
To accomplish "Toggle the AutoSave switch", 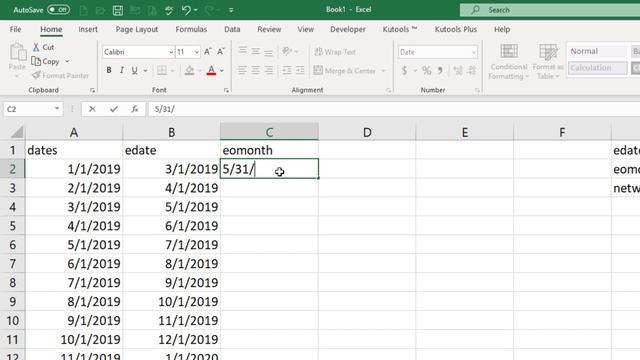I will 58,10.
